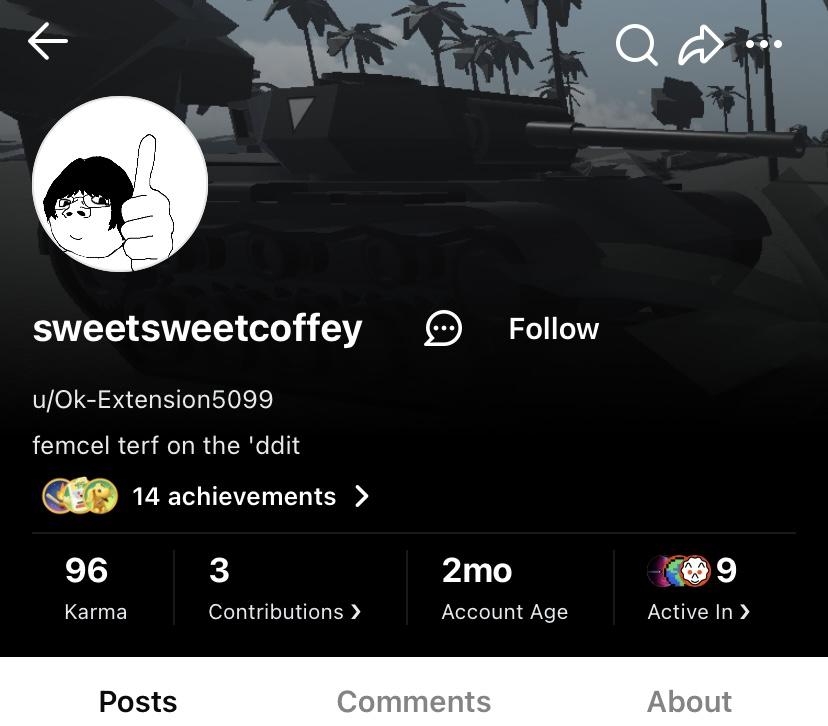The height and width of the screenshot is (726, 828).
Task: Switch to the Comments tab
Action: pos(413,701)
